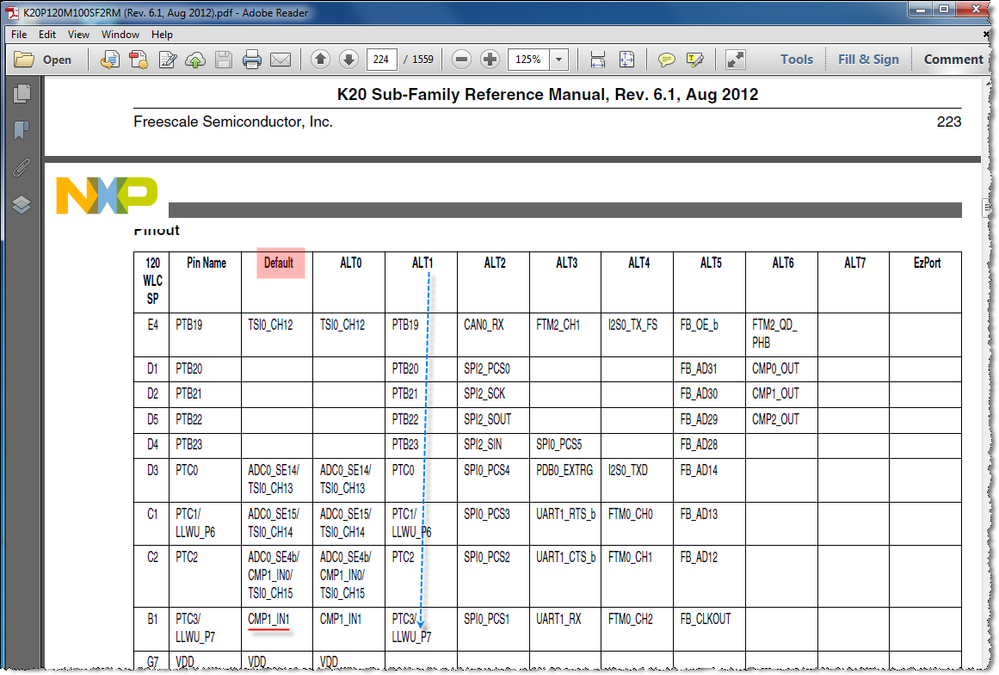Zoom in with the plus icon
Viewport: 999px width, 675px height.
(x=489, y=59)
